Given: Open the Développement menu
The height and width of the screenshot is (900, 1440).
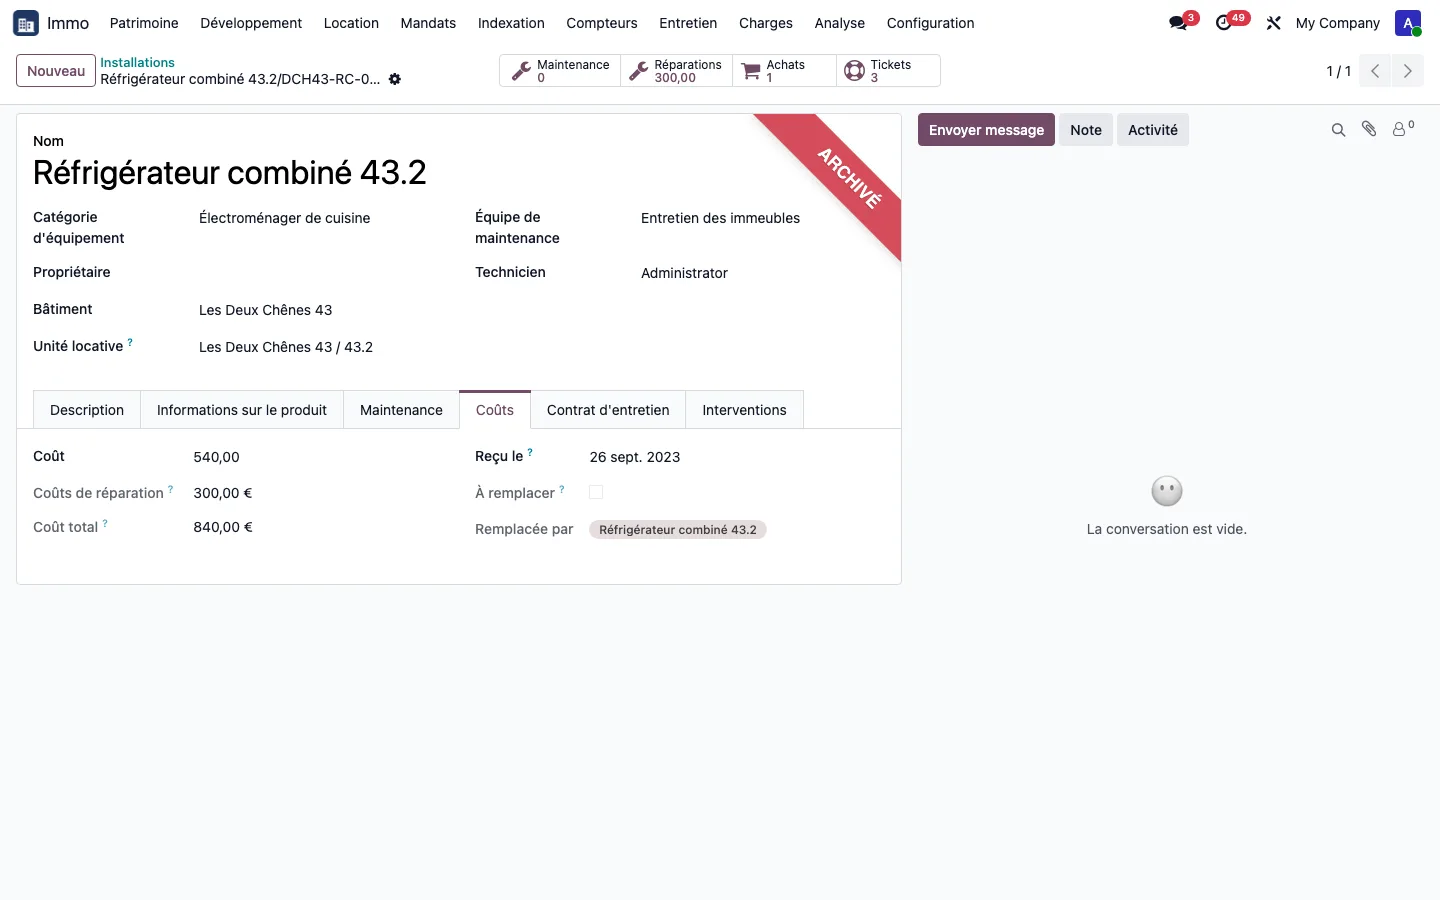Looking at the screenshot, I should click(251, 23).
